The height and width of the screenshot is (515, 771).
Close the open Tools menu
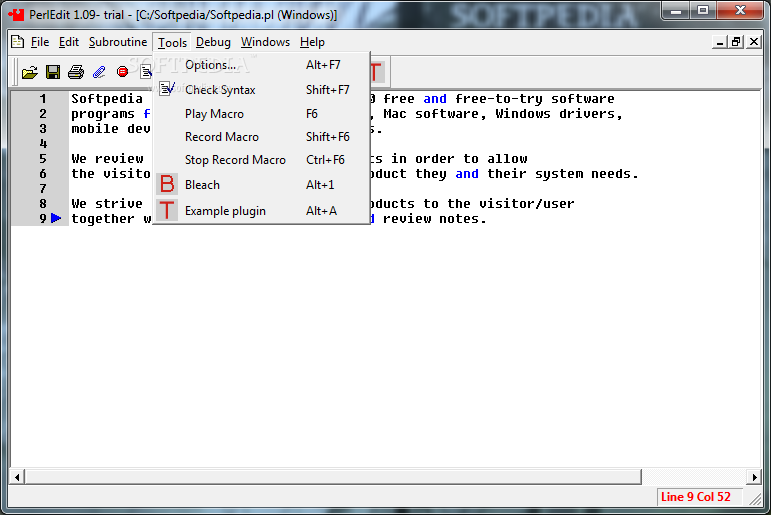click(172, 43)
